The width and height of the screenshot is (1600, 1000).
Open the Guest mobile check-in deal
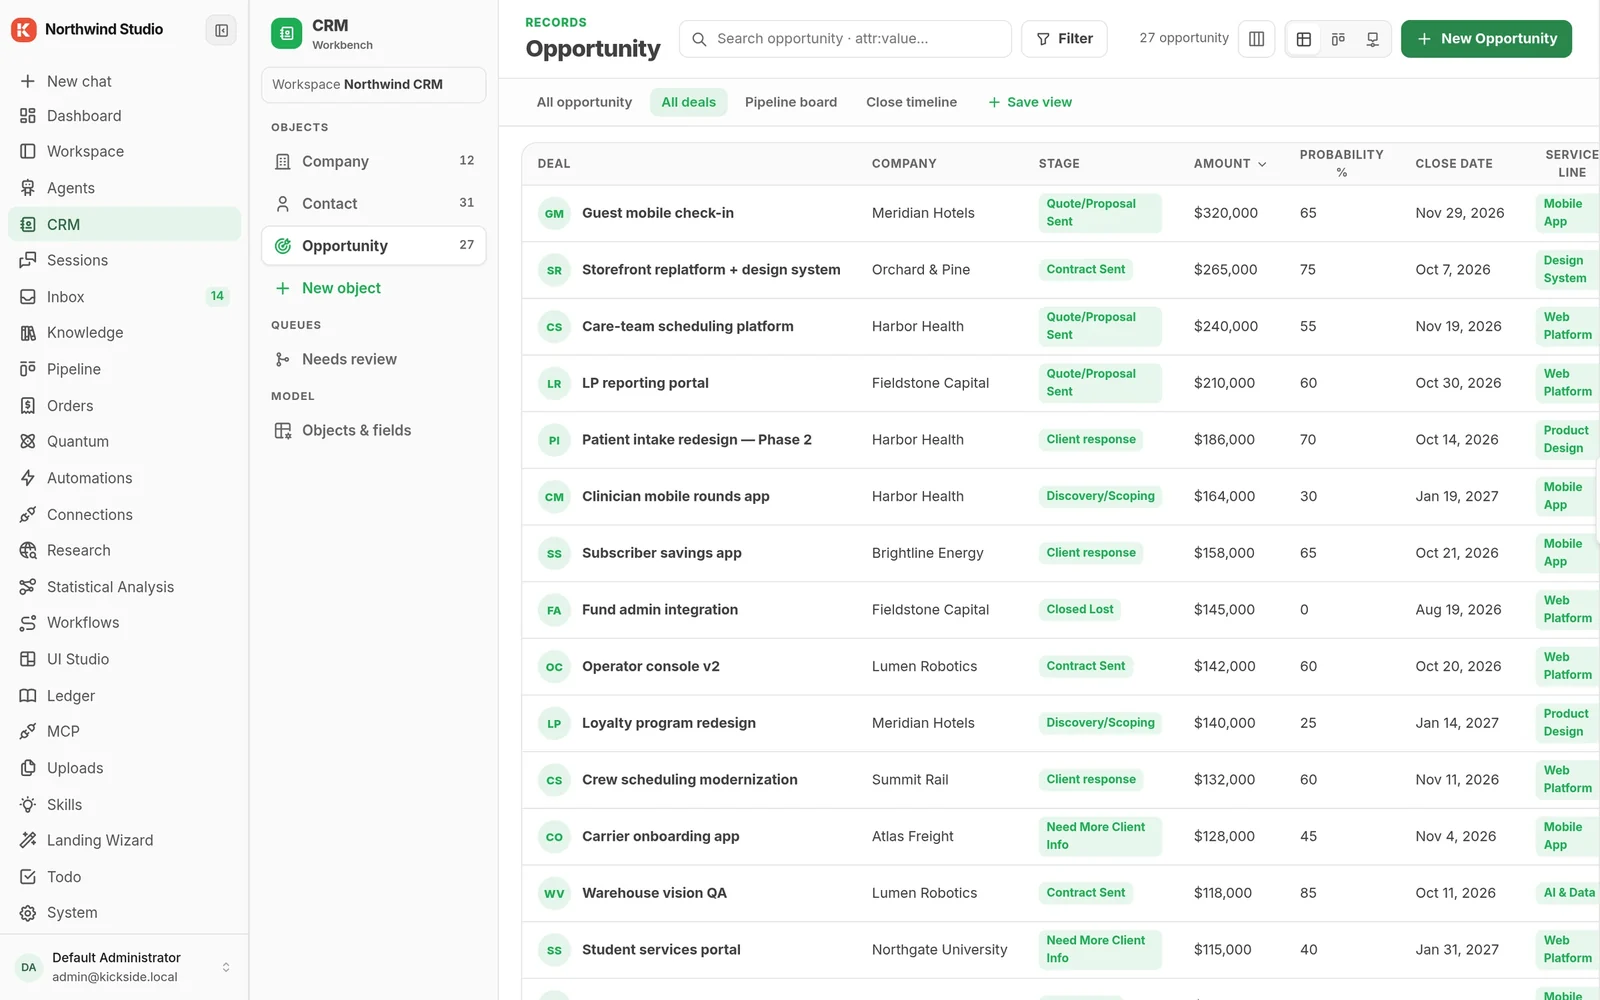[658, 213]
